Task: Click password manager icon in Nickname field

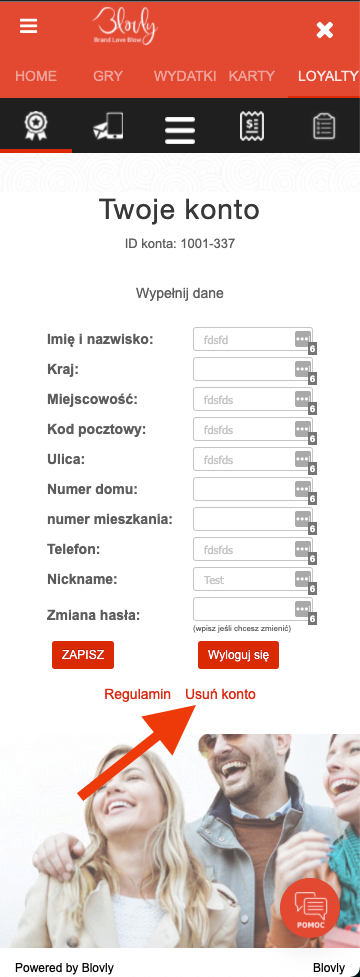Action: tap(302, 578)
